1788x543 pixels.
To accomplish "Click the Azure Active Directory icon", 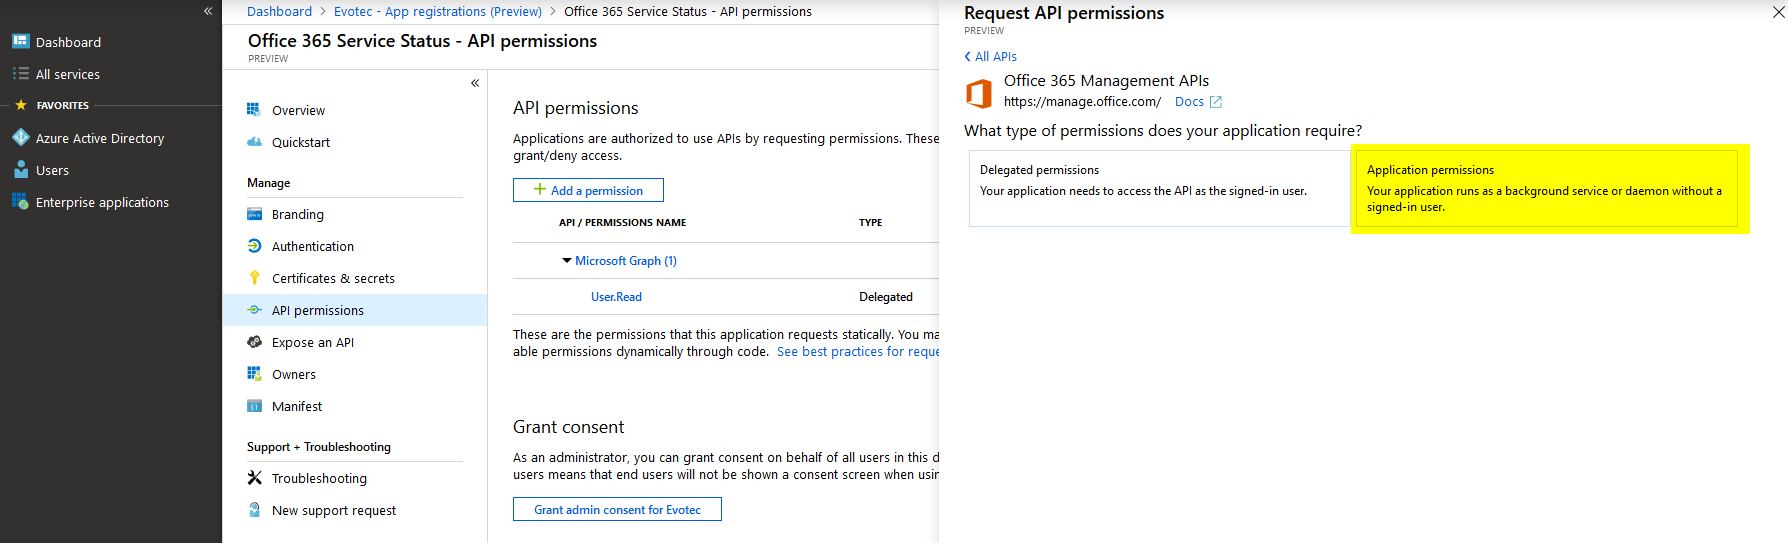I will tap(20, 138).
